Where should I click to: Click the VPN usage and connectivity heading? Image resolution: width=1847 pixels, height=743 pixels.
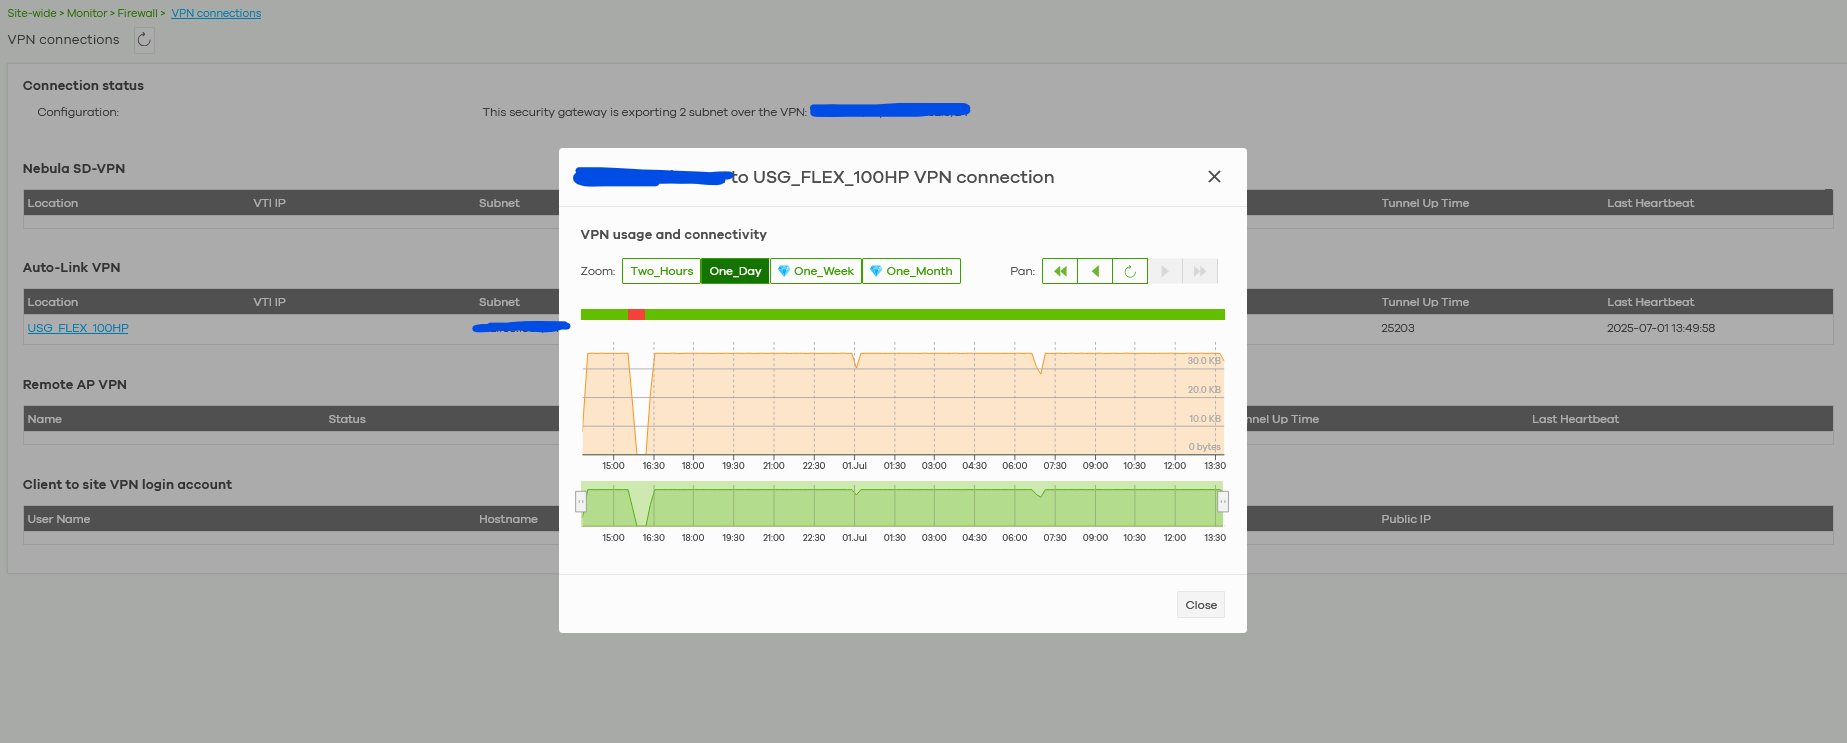click(x=674, y=234)
